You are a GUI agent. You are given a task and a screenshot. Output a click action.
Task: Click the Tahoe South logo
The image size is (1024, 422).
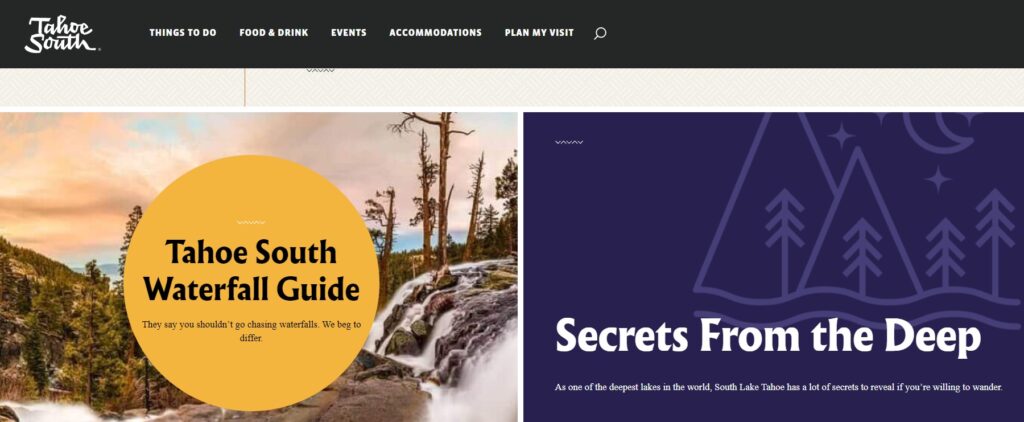[61, 34]
